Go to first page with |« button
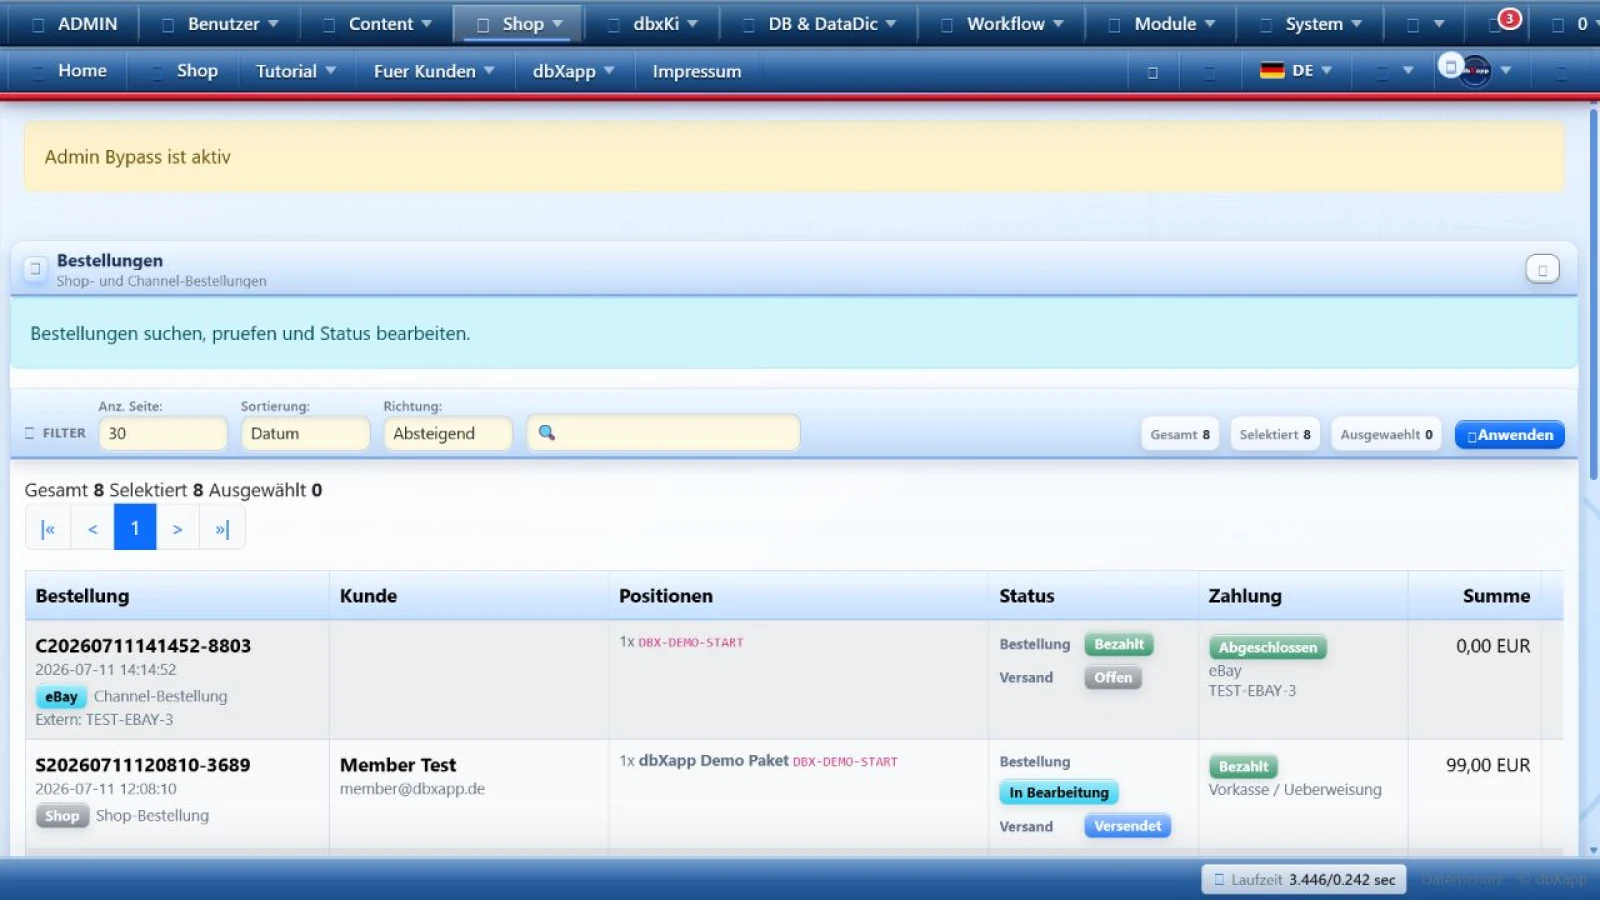The image size is (1600, 900). pos(48,528)
